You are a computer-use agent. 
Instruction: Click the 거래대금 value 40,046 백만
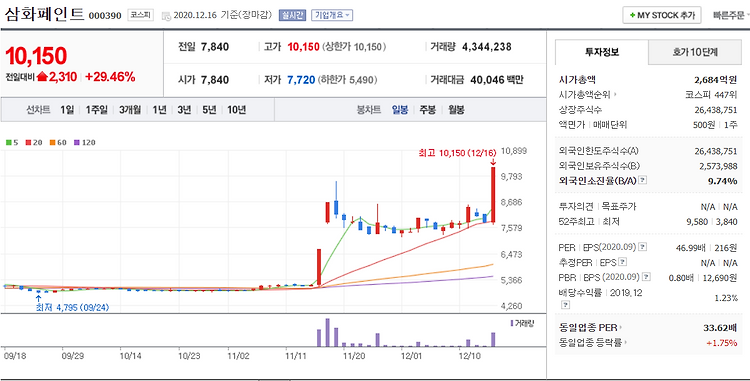pyautogui.click(x=496, y=80)
